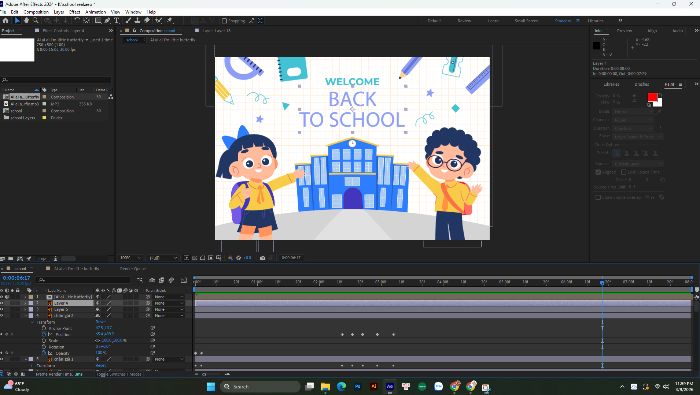The width and height of the screenshot is (700, 395).
Task: Open the viewer resolution Full dropdown
Action: [163, 258]
